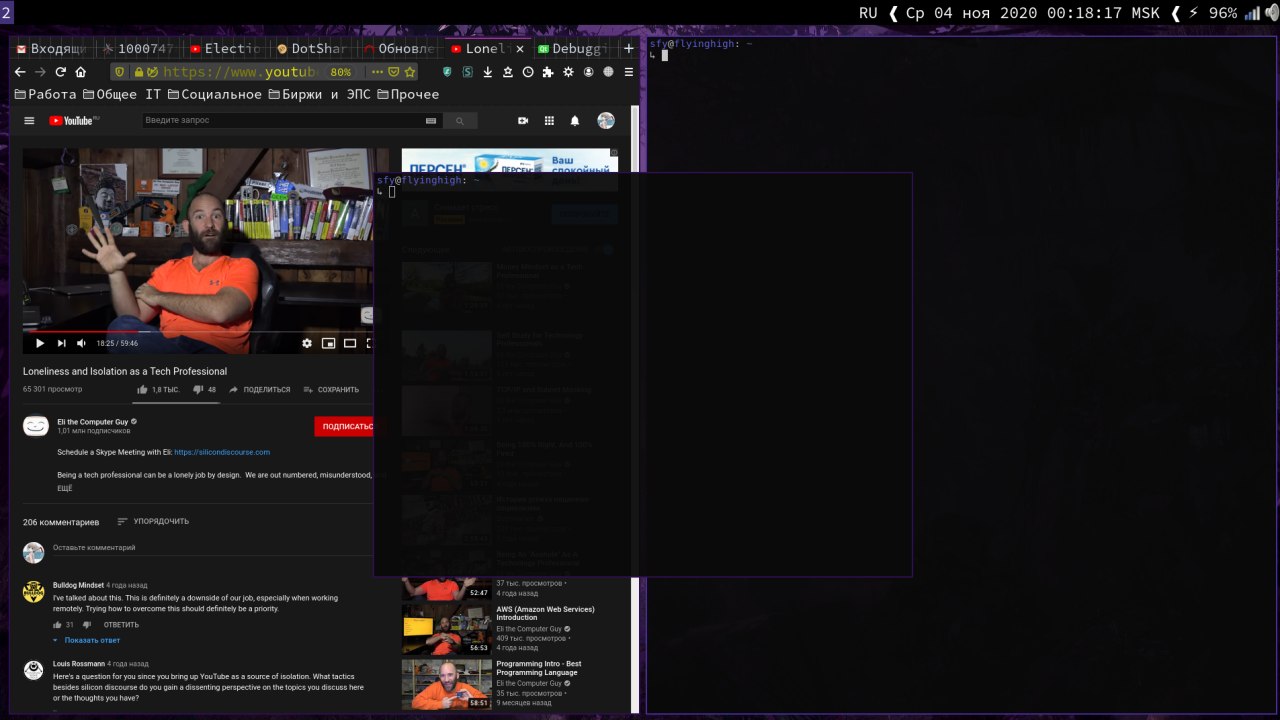Open the Programming Intro suggested video thumbnail

click(447, 683)
